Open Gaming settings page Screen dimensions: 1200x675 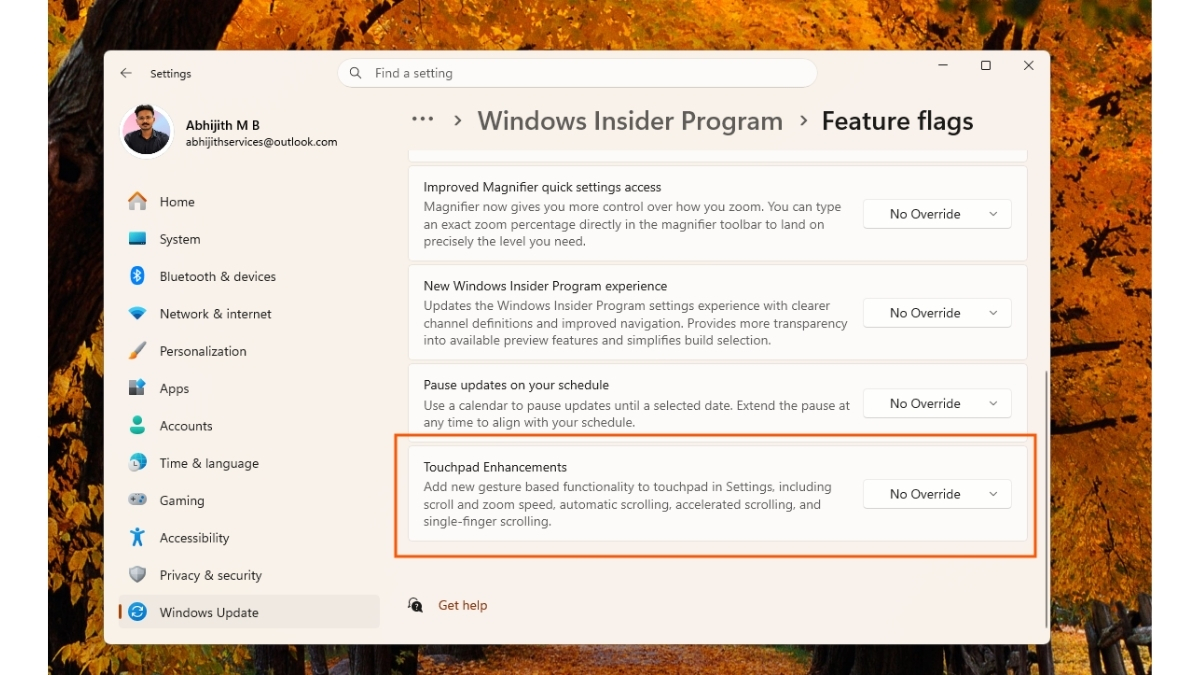click(249, 500)
